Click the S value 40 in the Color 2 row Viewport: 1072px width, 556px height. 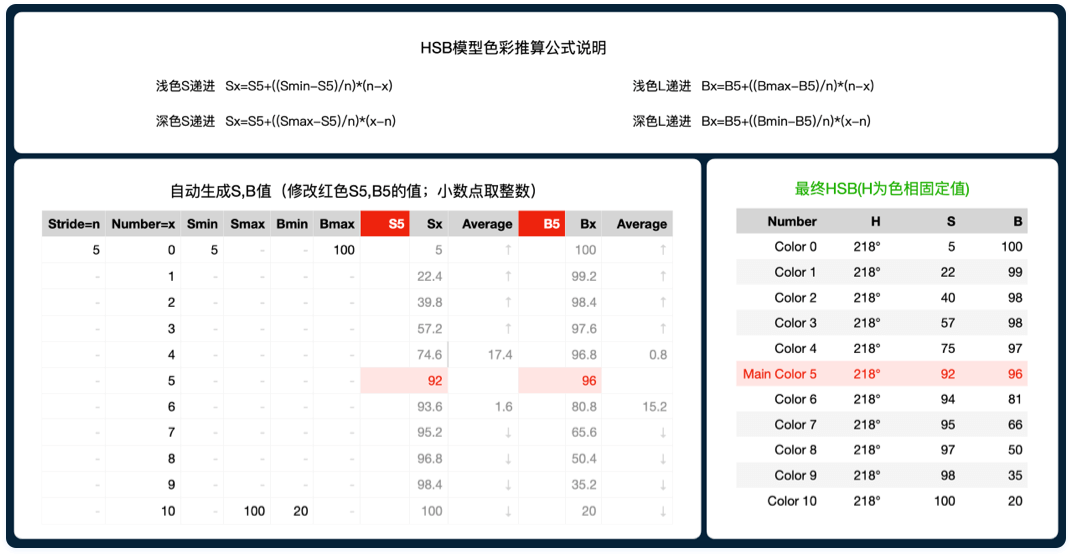(948, 297)
